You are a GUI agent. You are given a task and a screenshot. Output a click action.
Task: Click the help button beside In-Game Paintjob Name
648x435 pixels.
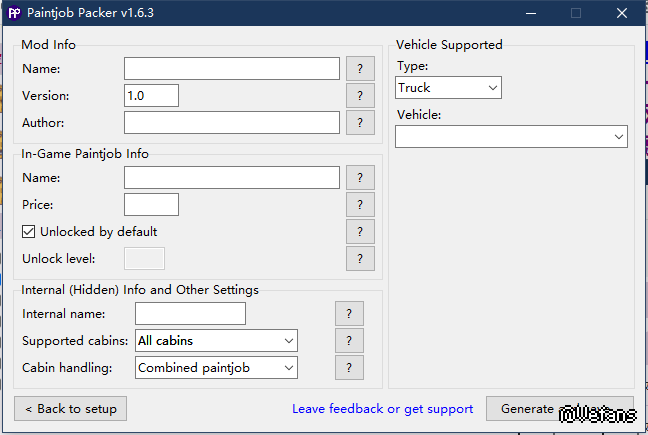360,178
